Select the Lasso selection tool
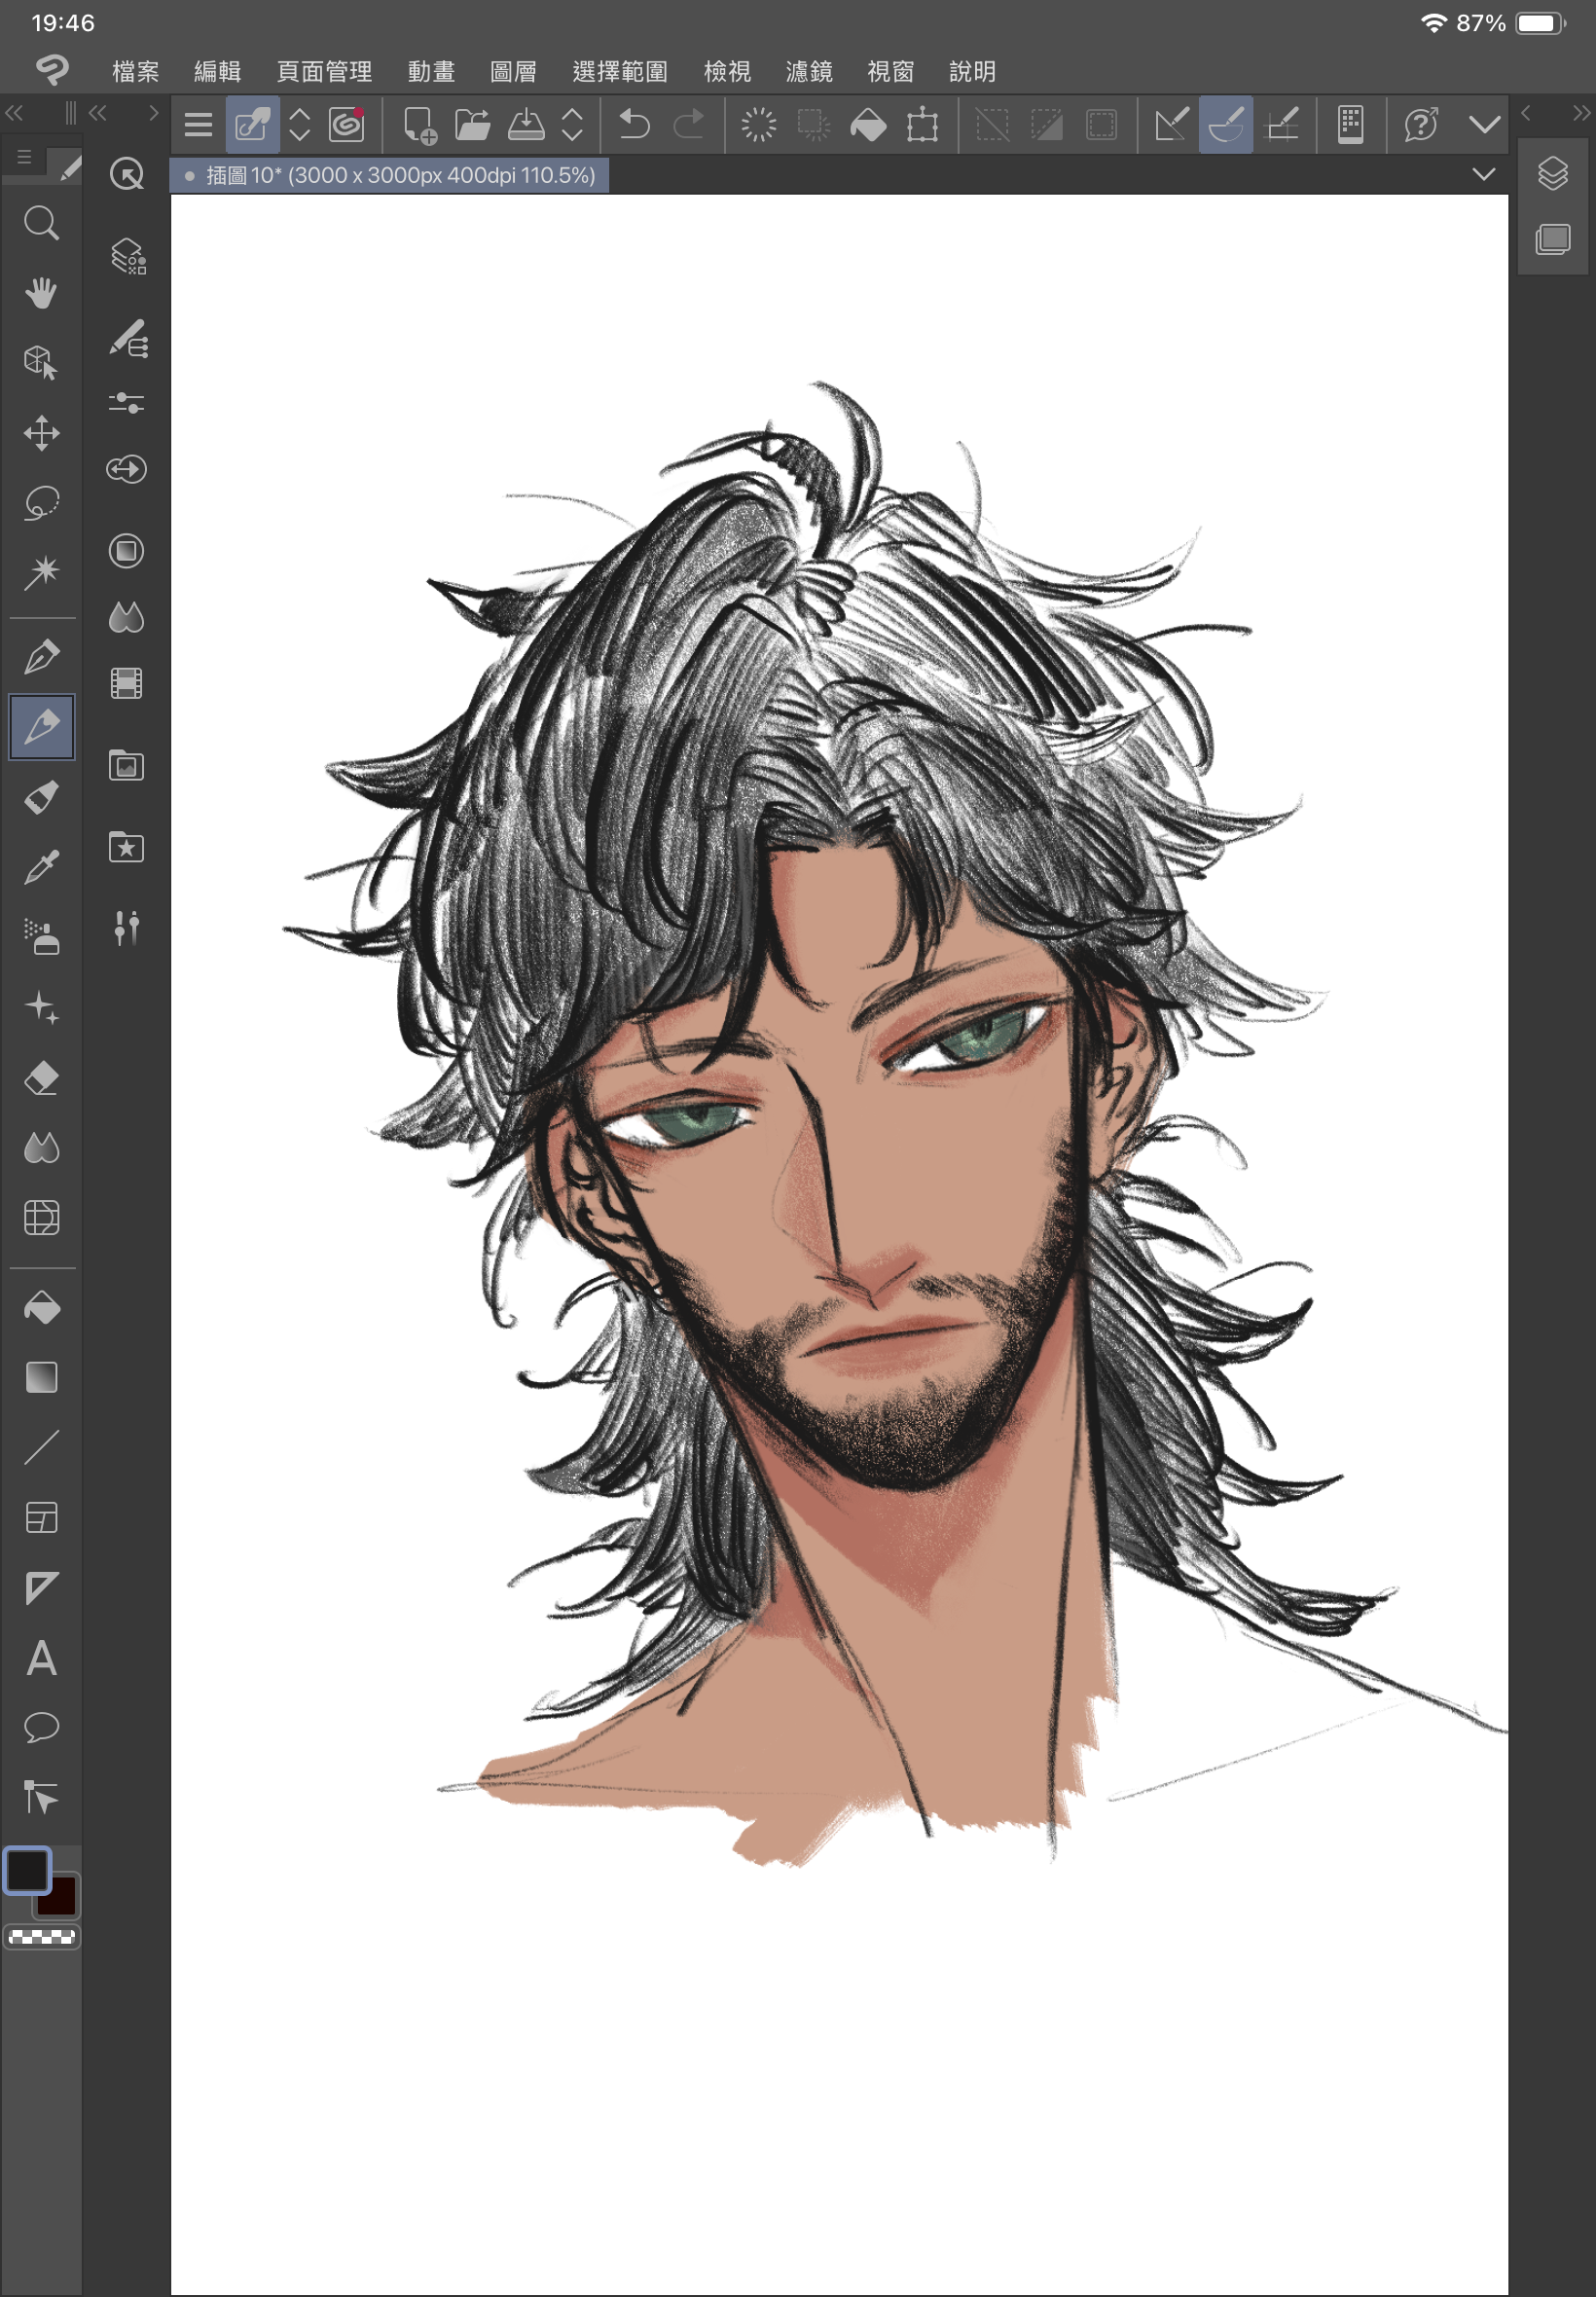The image size is (1596, 2297). click(41, 503)
